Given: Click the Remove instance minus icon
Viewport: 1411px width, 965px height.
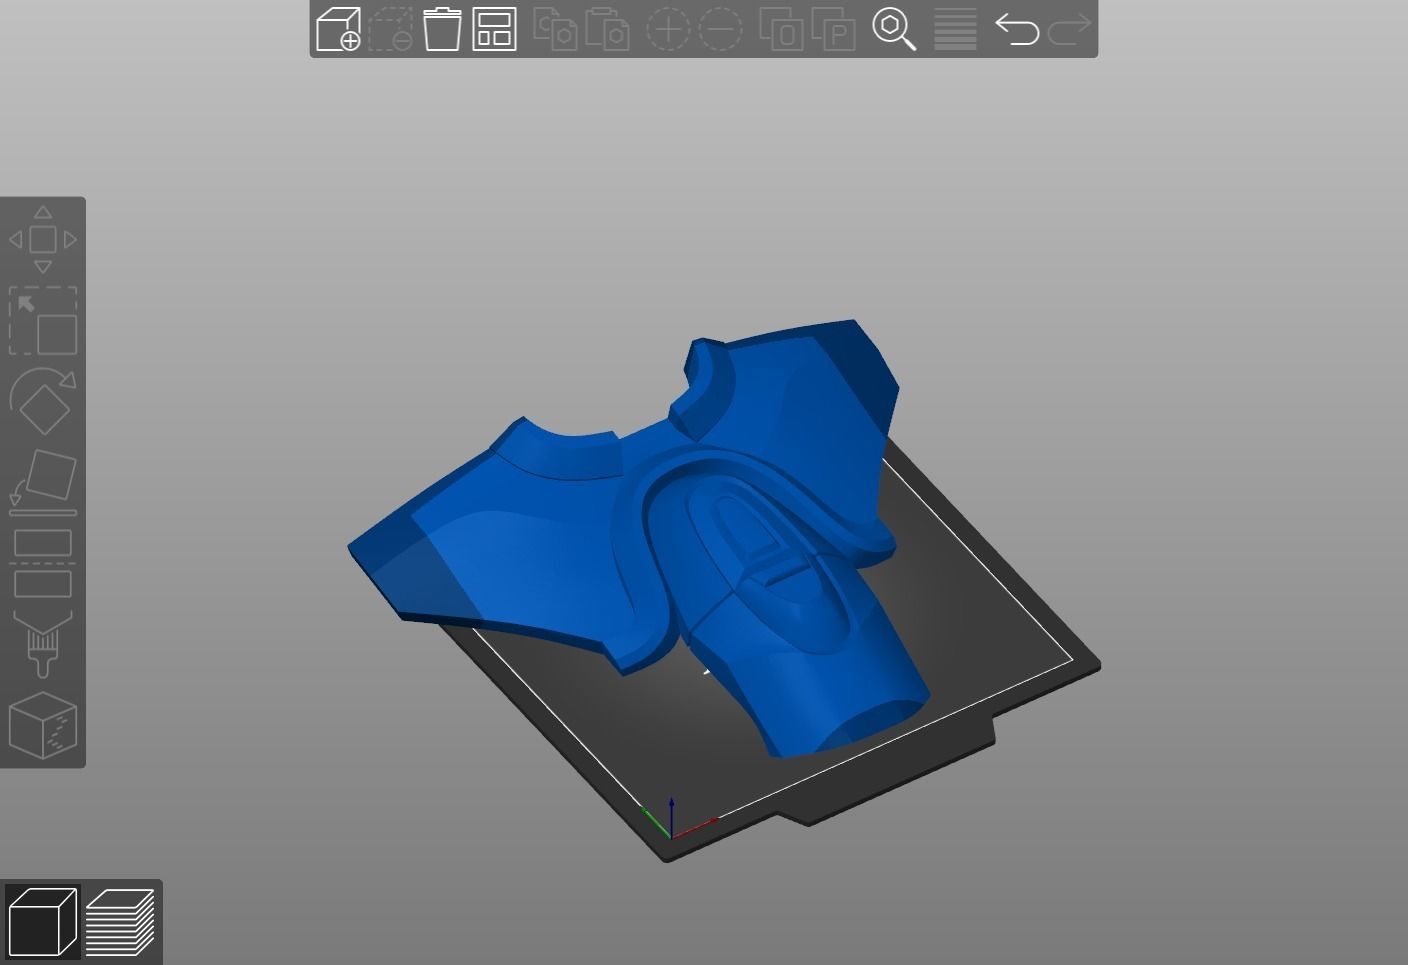Looking at the screenshot, I should (720, 29).
